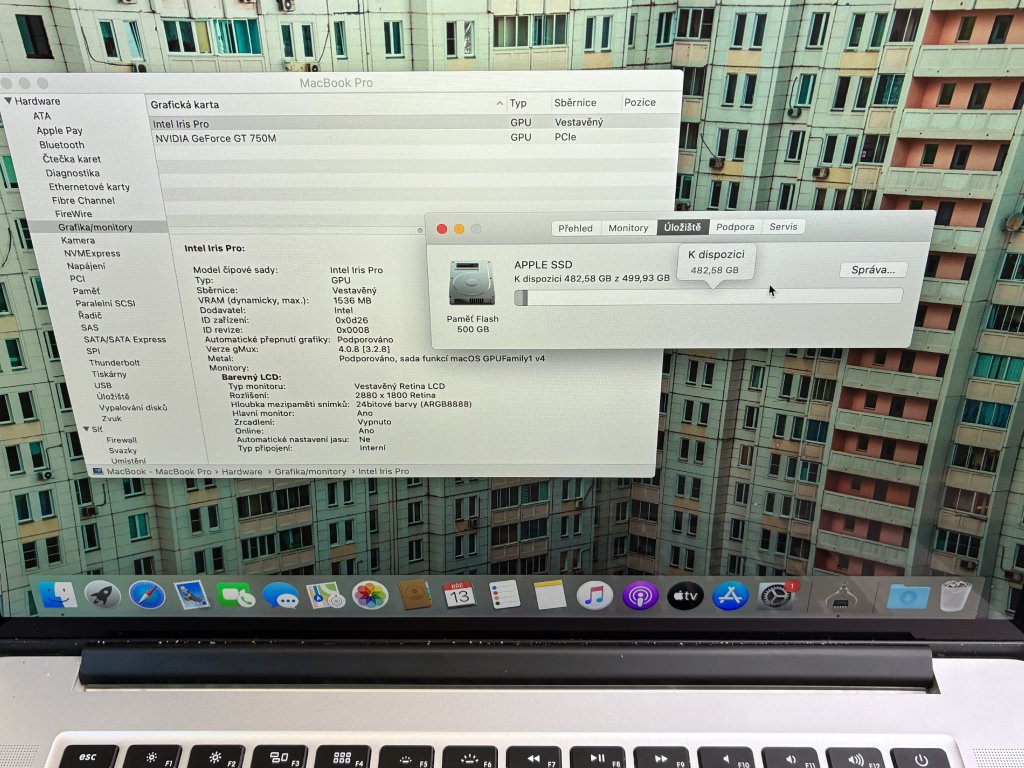Select NVIDIA GeForce GT 750M row
The height and width of the screenshot is (768, 1024).
[215, 138]
